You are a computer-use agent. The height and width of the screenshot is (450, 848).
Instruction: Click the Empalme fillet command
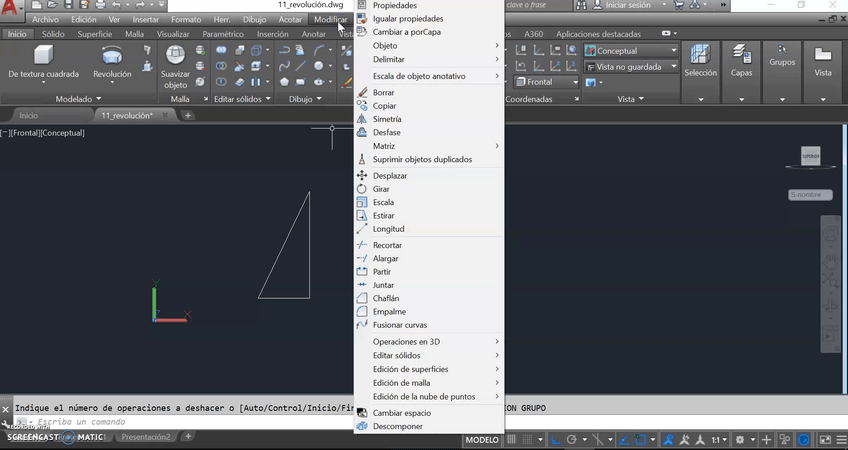click(389, 311)
